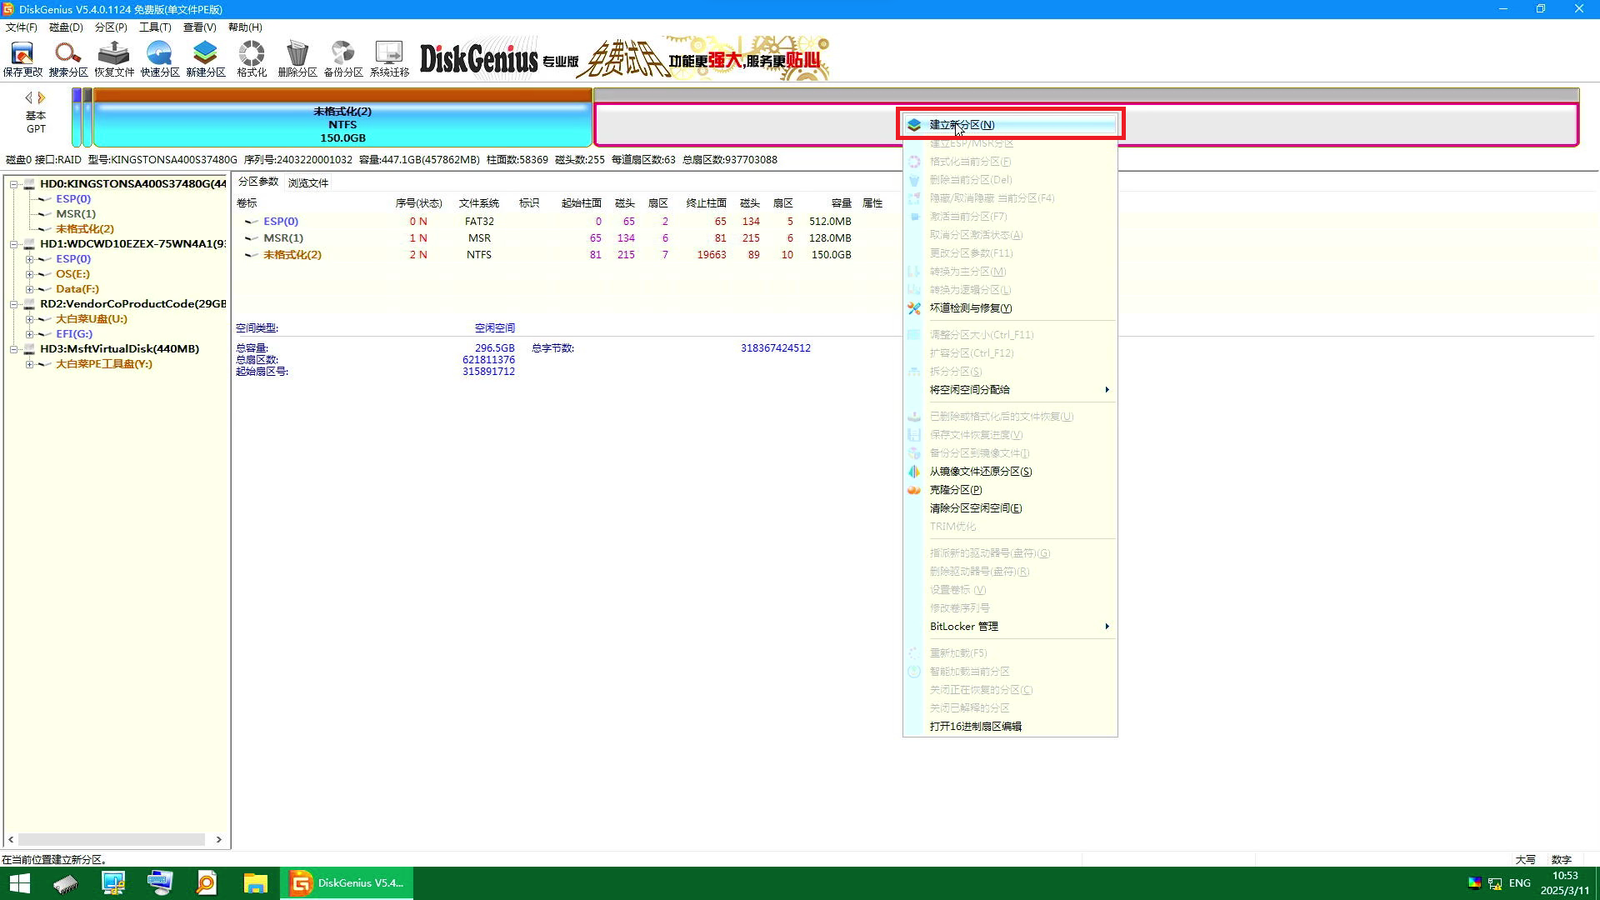
Task: Click the computer monitor icon on taskbar
Action: click(113, 883)
